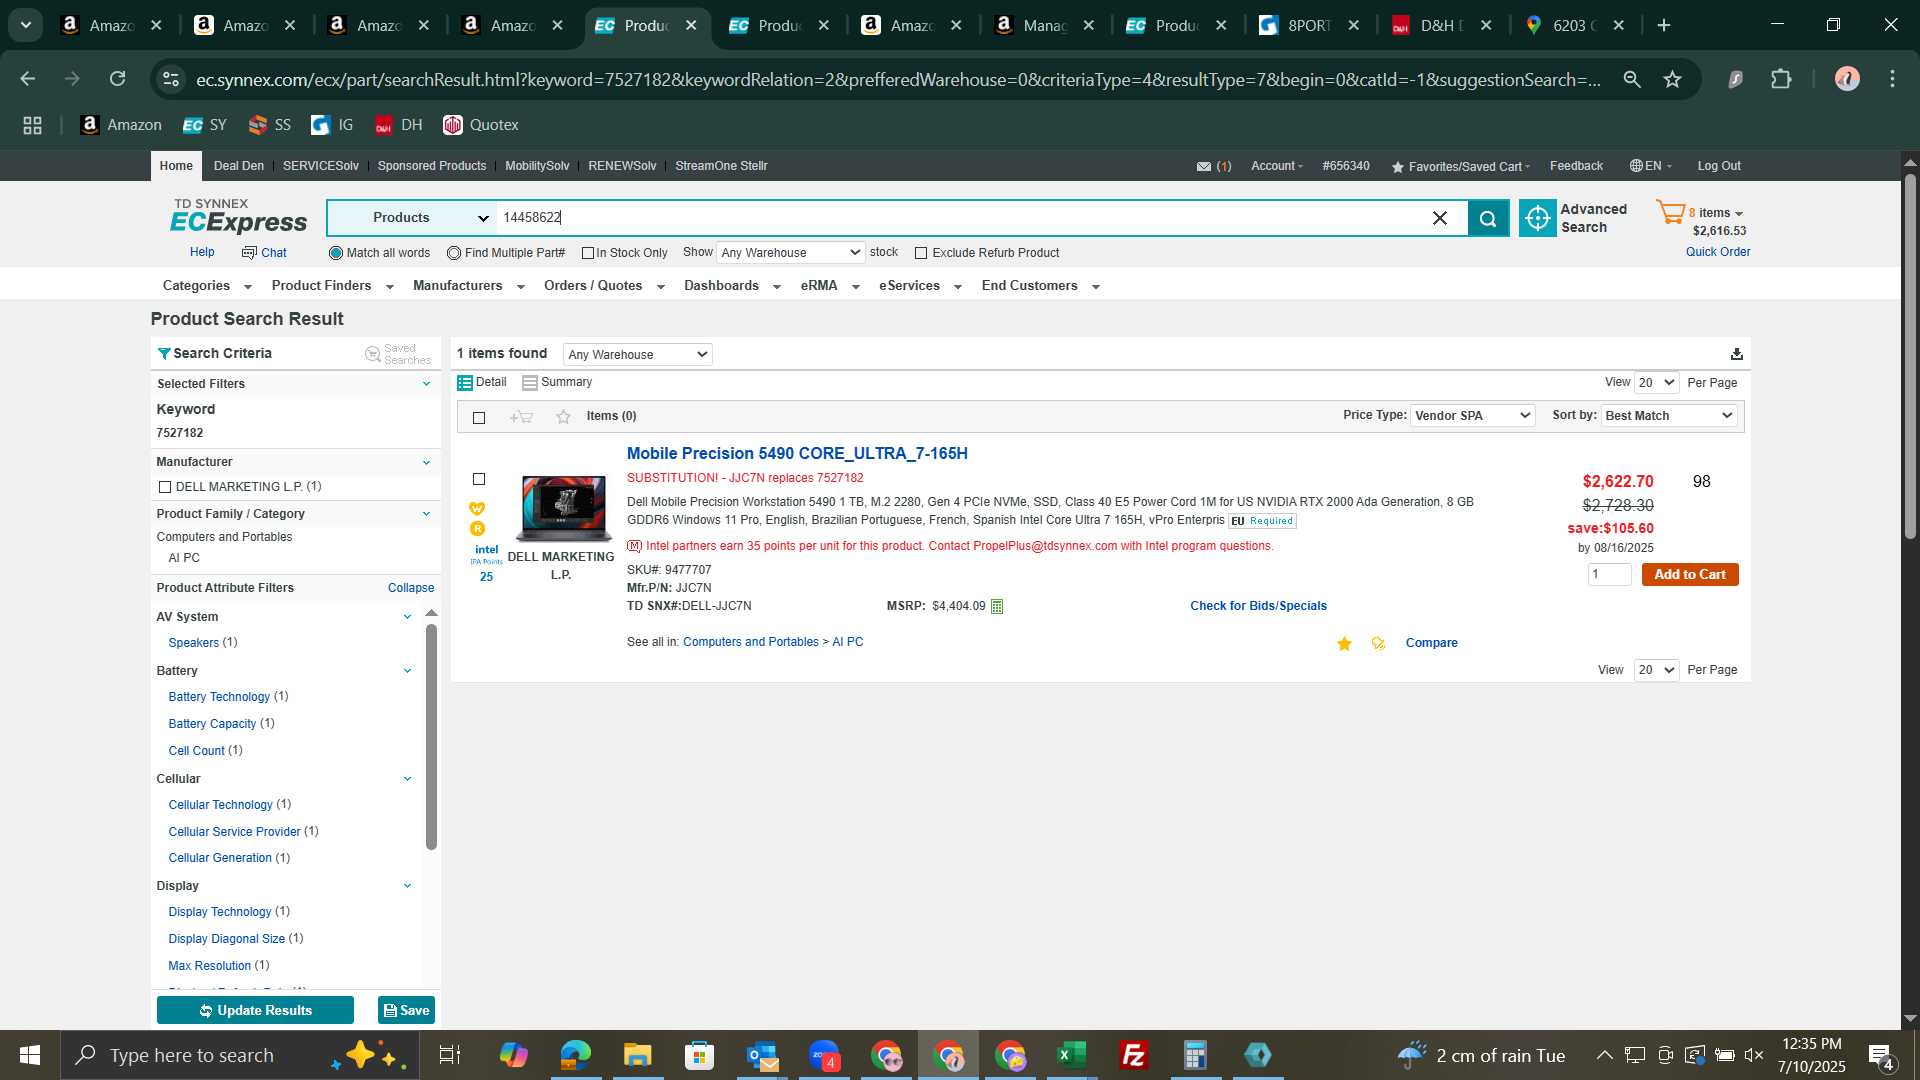Collapse the Battery filter section
Viewport: 1920px width, 1080px height.
coord(407,671)
